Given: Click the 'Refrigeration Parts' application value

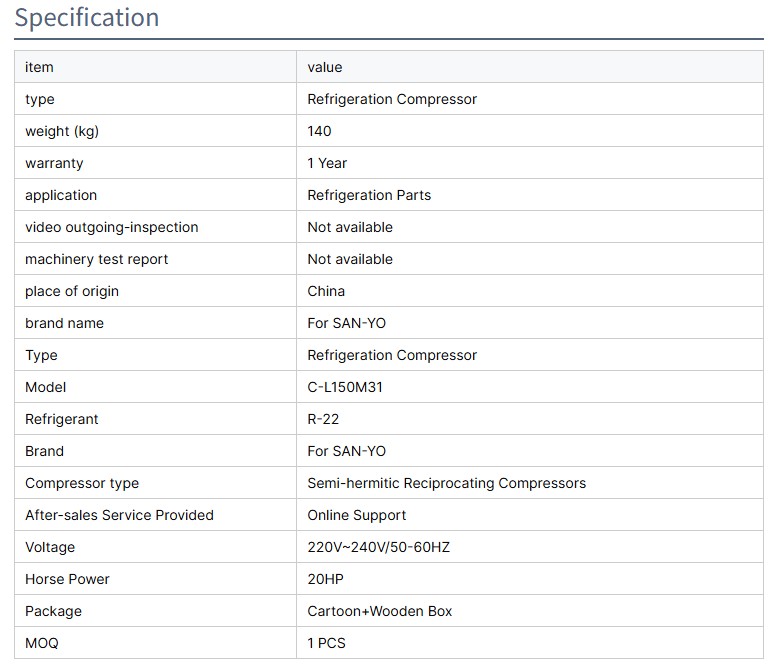Looking at the screenshot, I should pos(369,195).
